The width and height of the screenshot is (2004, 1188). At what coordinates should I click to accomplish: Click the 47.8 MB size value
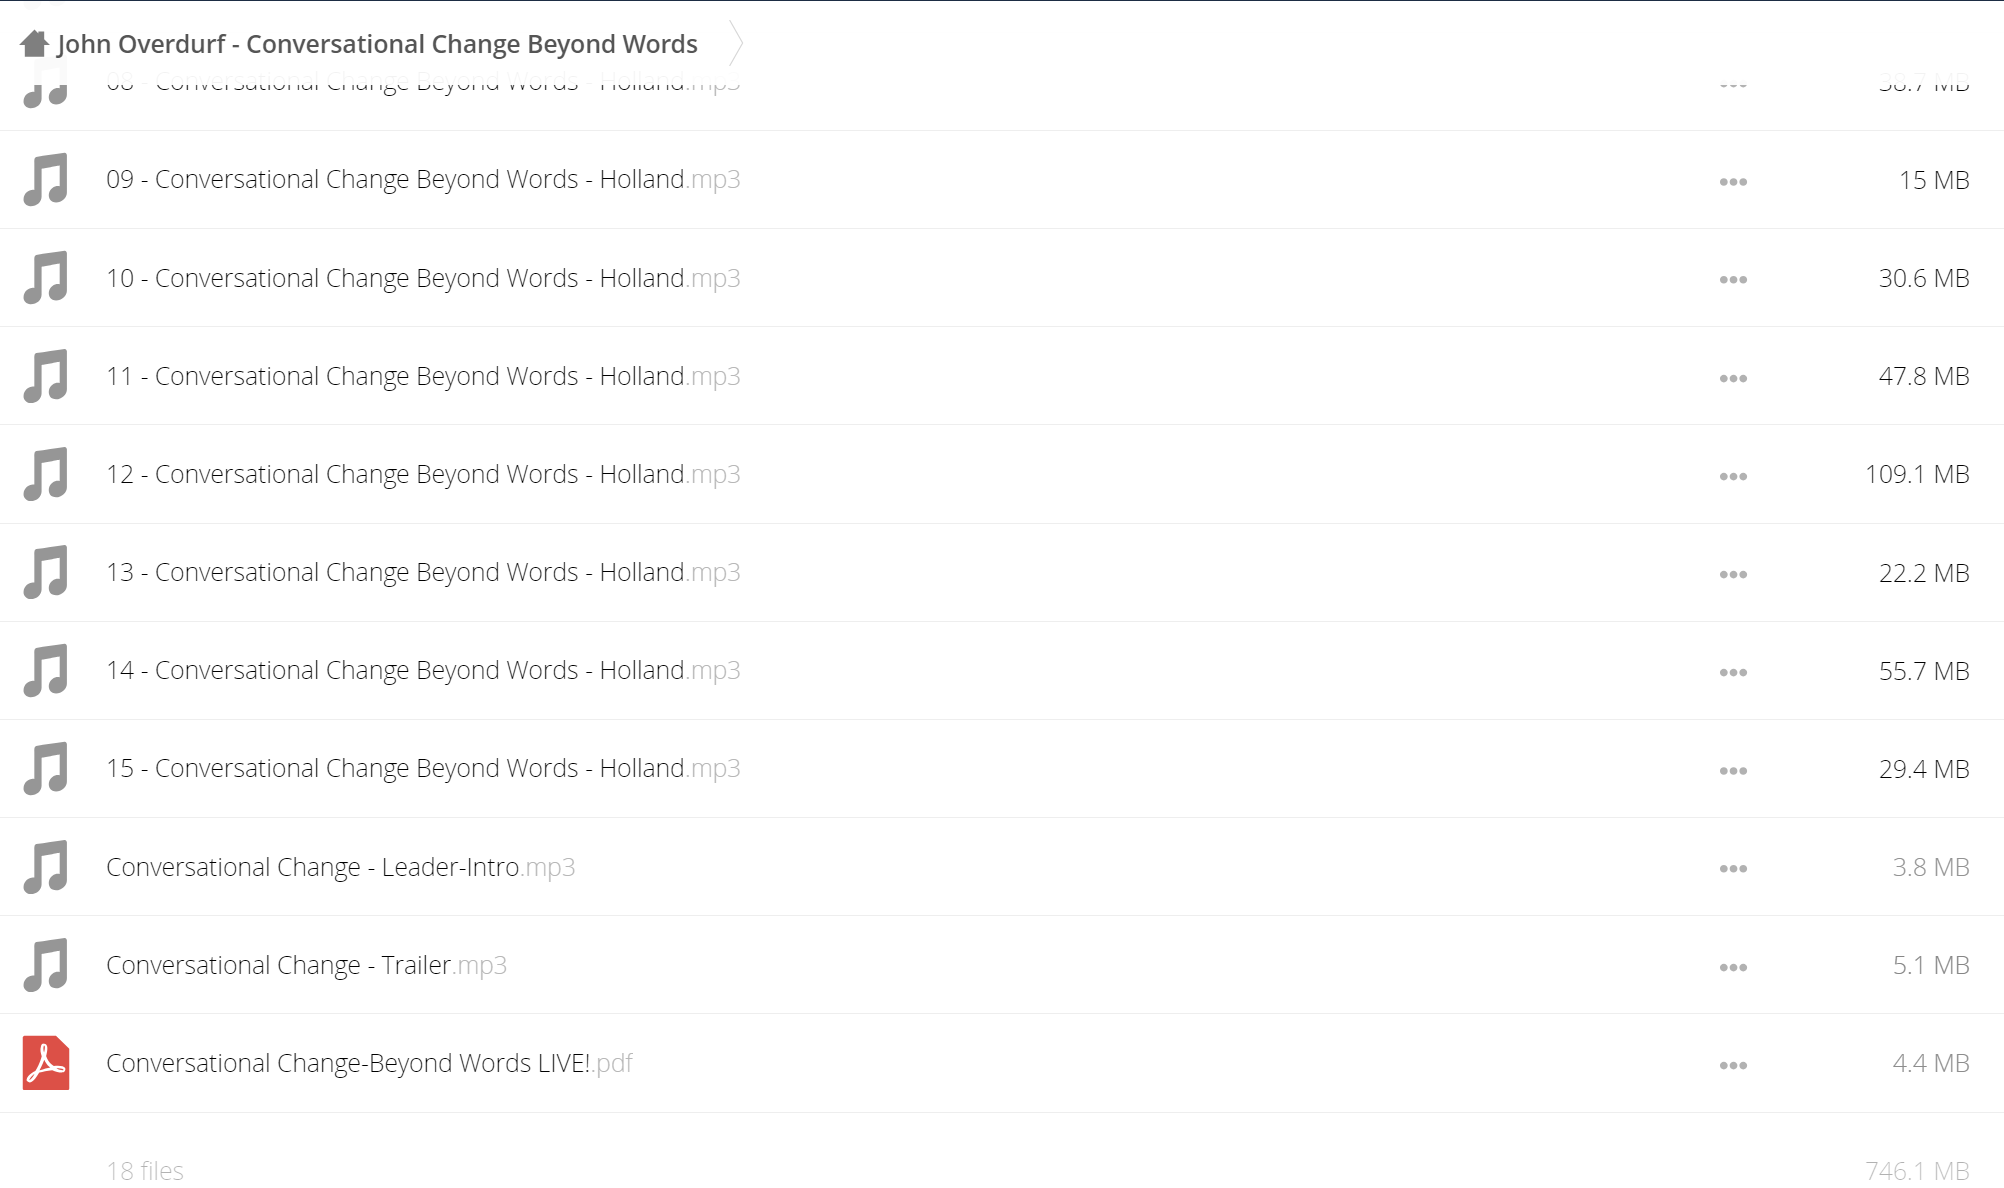pyautogui.click(x=1924, y=376)
